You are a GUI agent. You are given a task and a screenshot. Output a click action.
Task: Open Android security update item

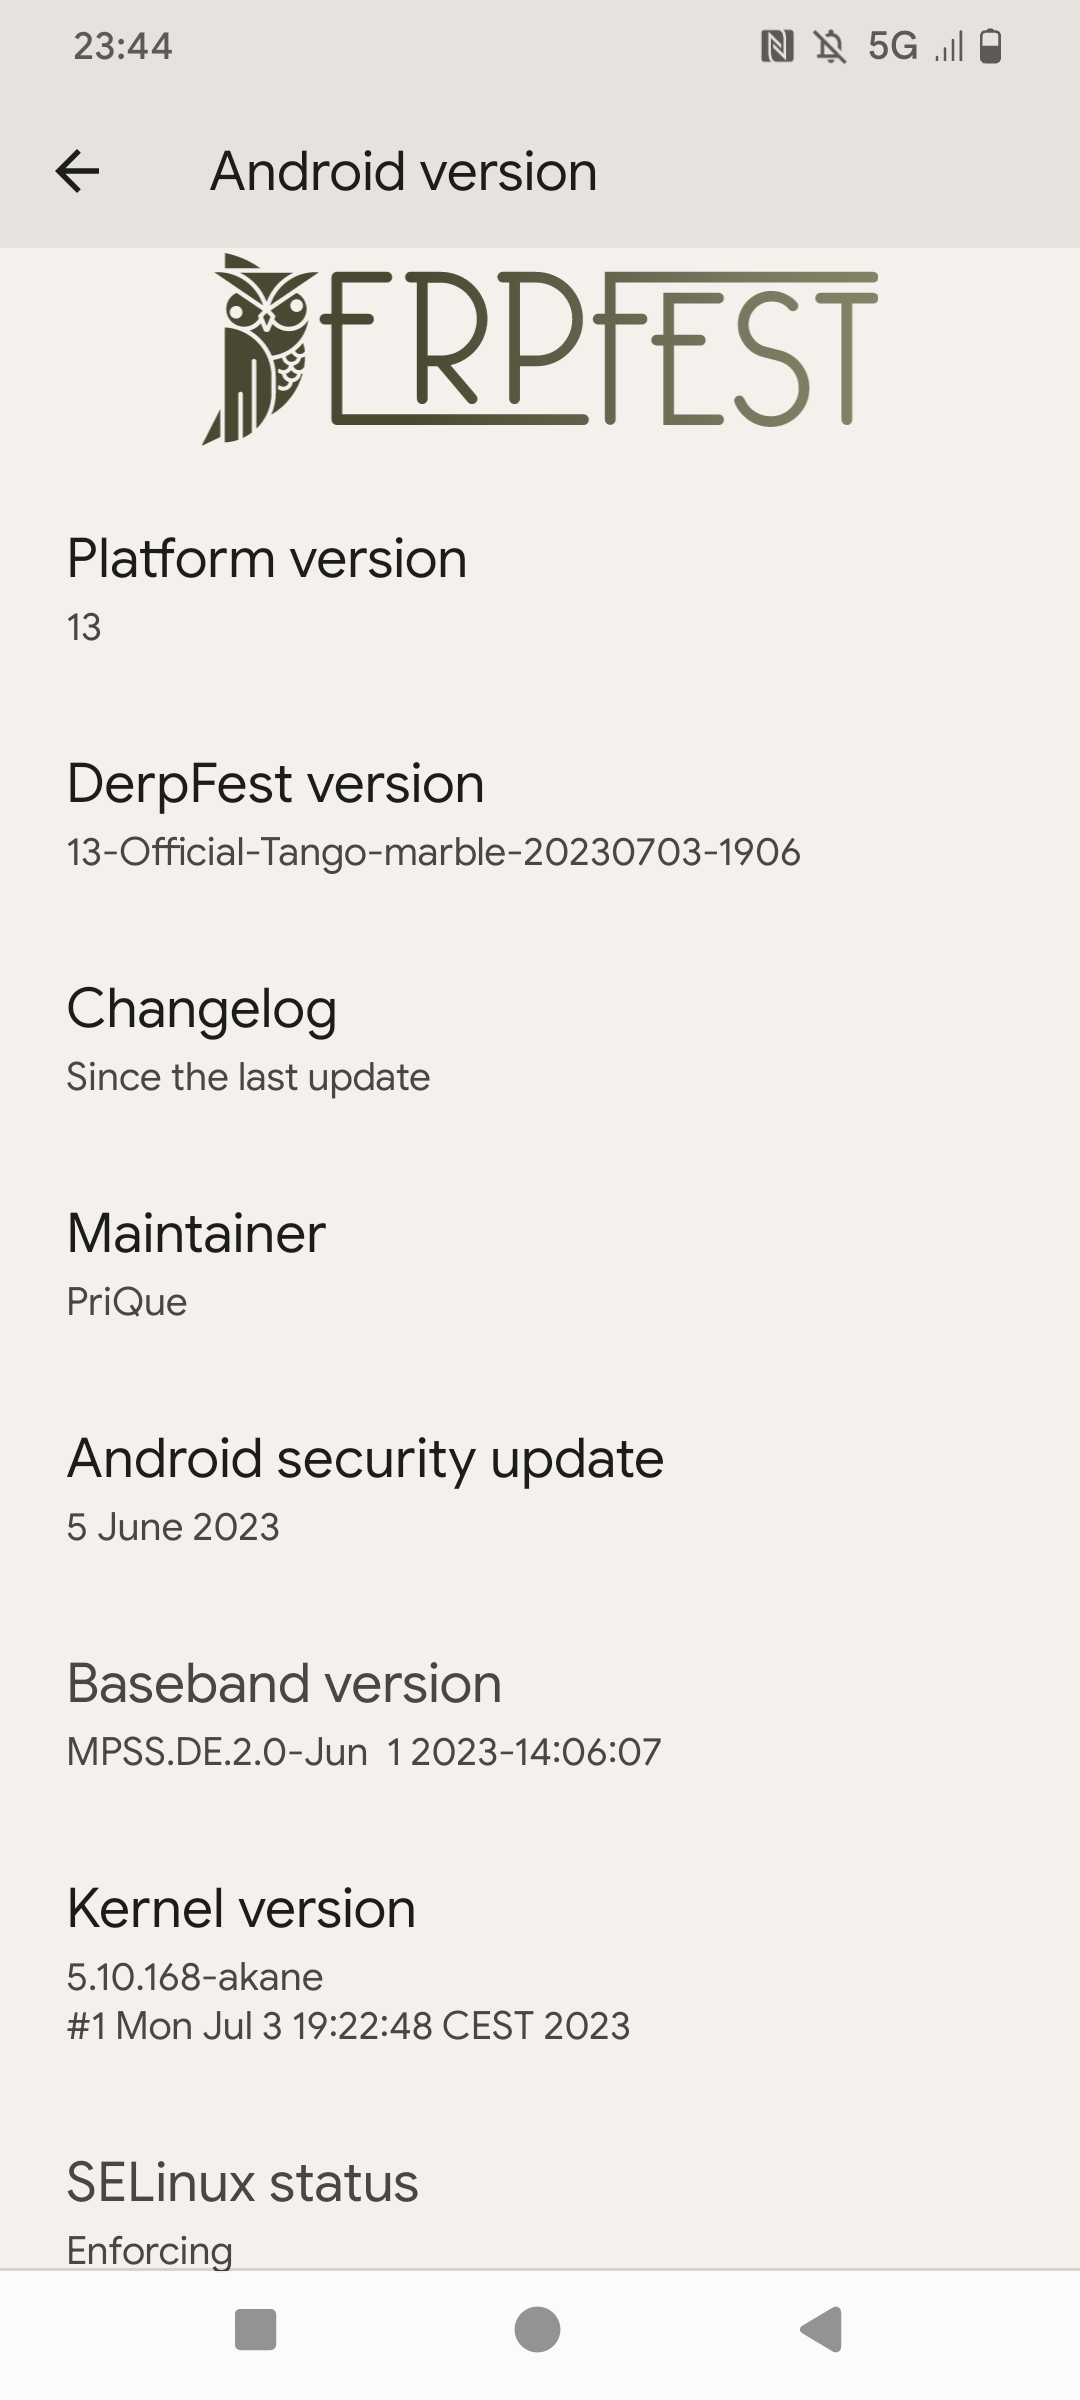[540, 1489]
